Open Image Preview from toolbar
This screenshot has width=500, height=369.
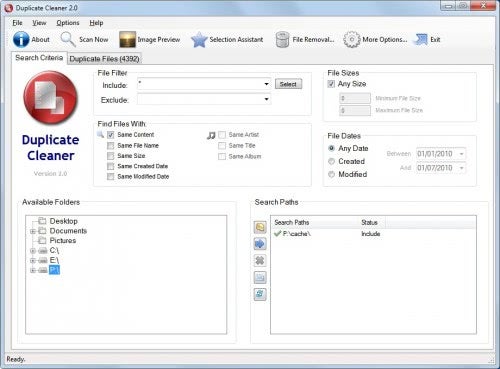pyautogui.click(x=128, y=39)
